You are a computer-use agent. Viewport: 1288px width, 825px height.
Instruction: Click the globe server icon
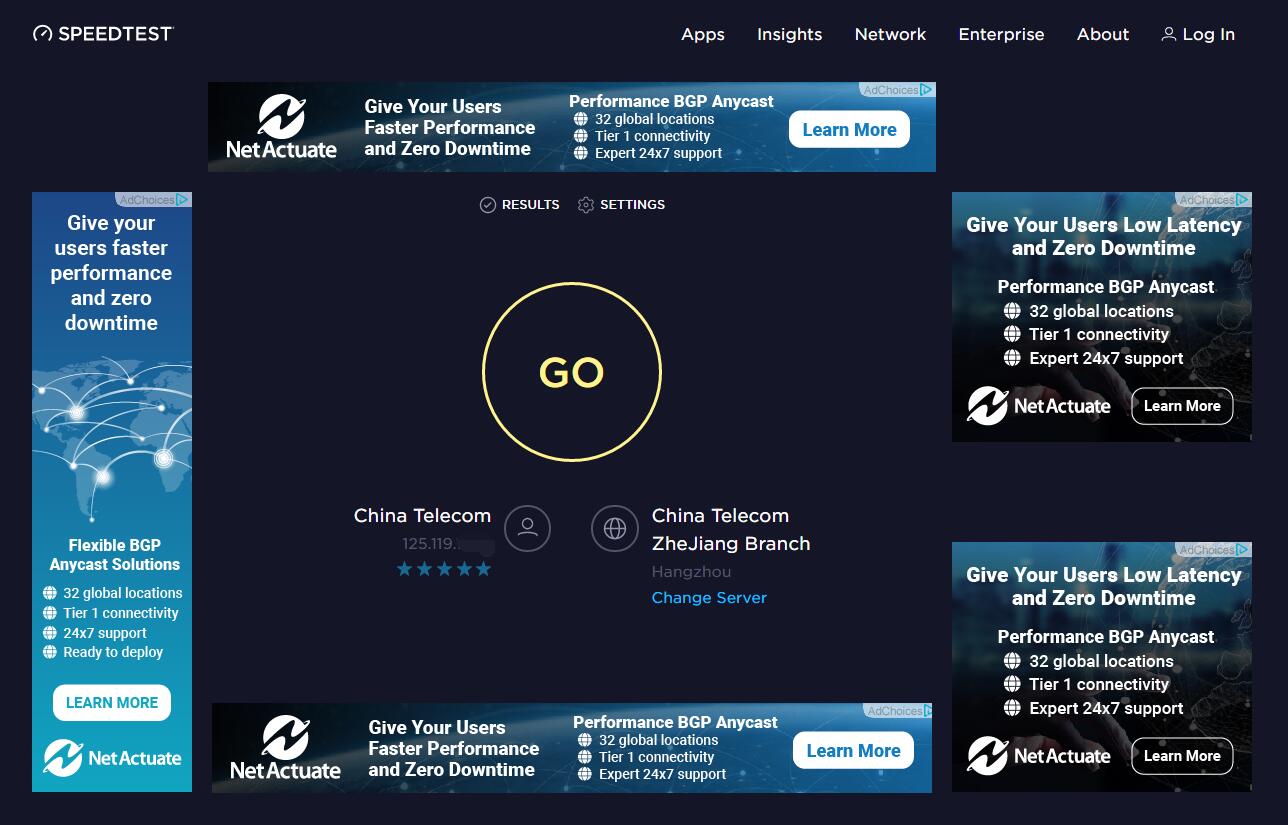pyautogui.click(x=615, y=528)
